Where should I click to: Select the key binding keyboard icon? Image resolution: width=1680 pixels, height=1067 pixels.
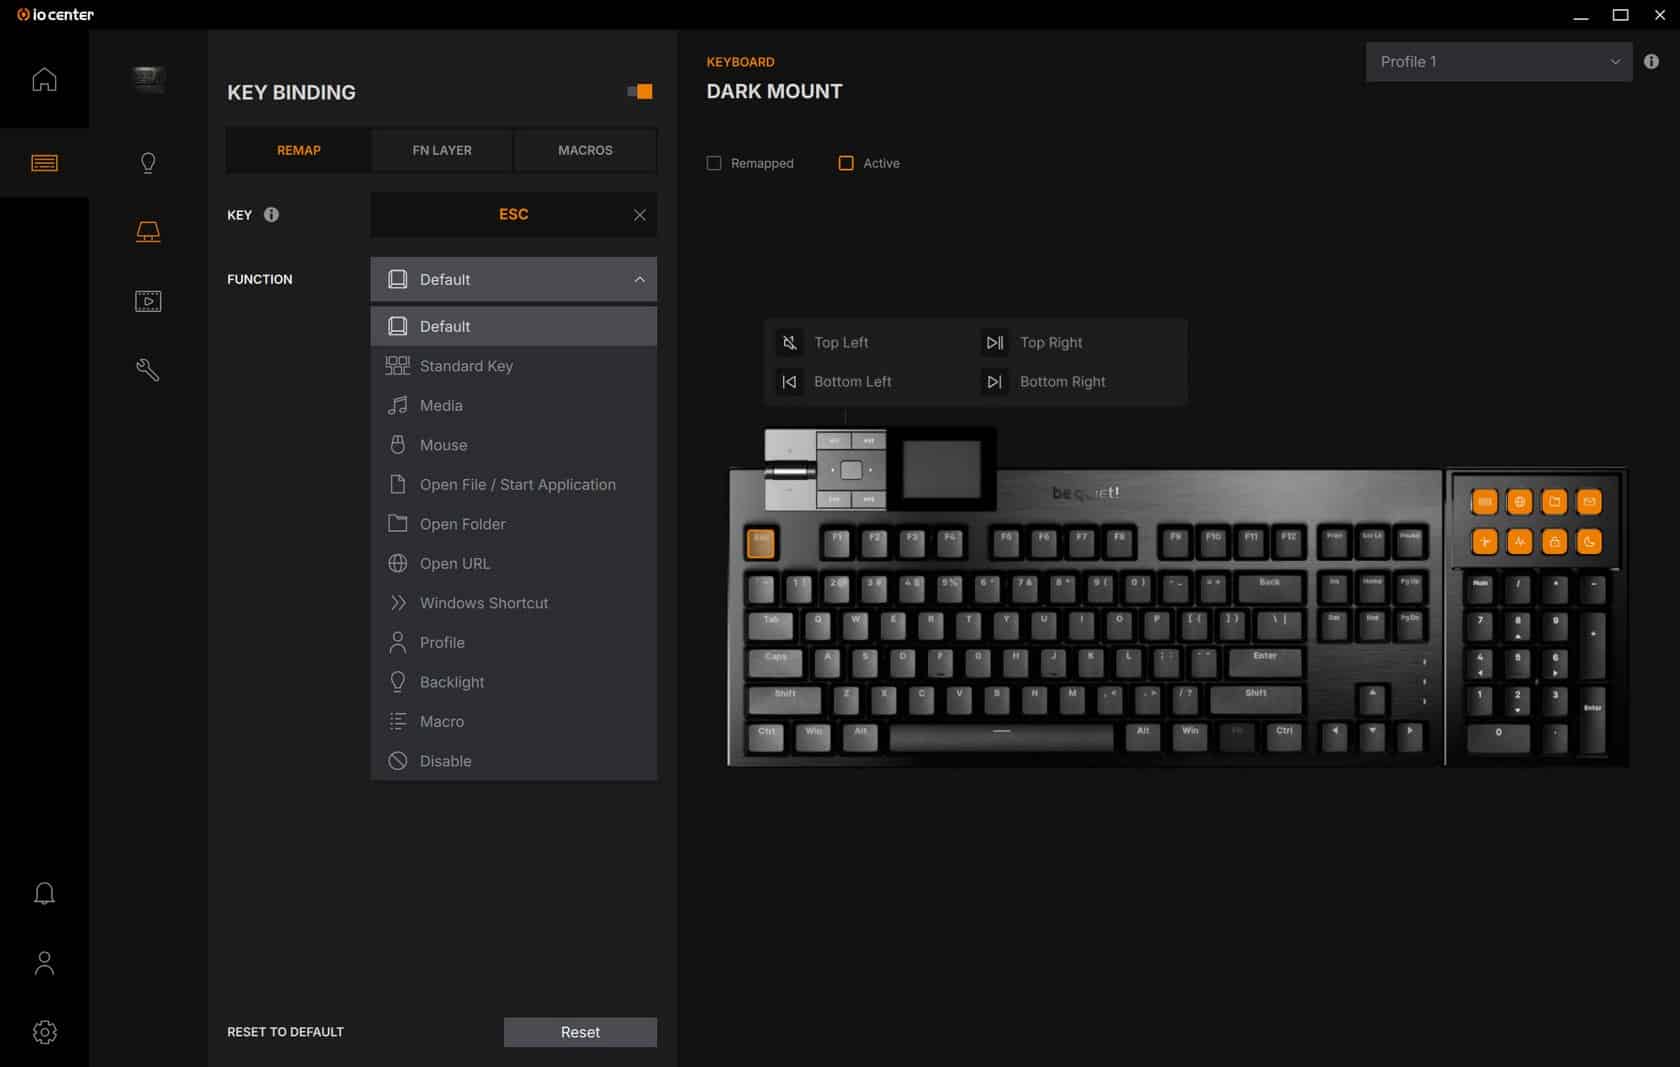[148, 232]
